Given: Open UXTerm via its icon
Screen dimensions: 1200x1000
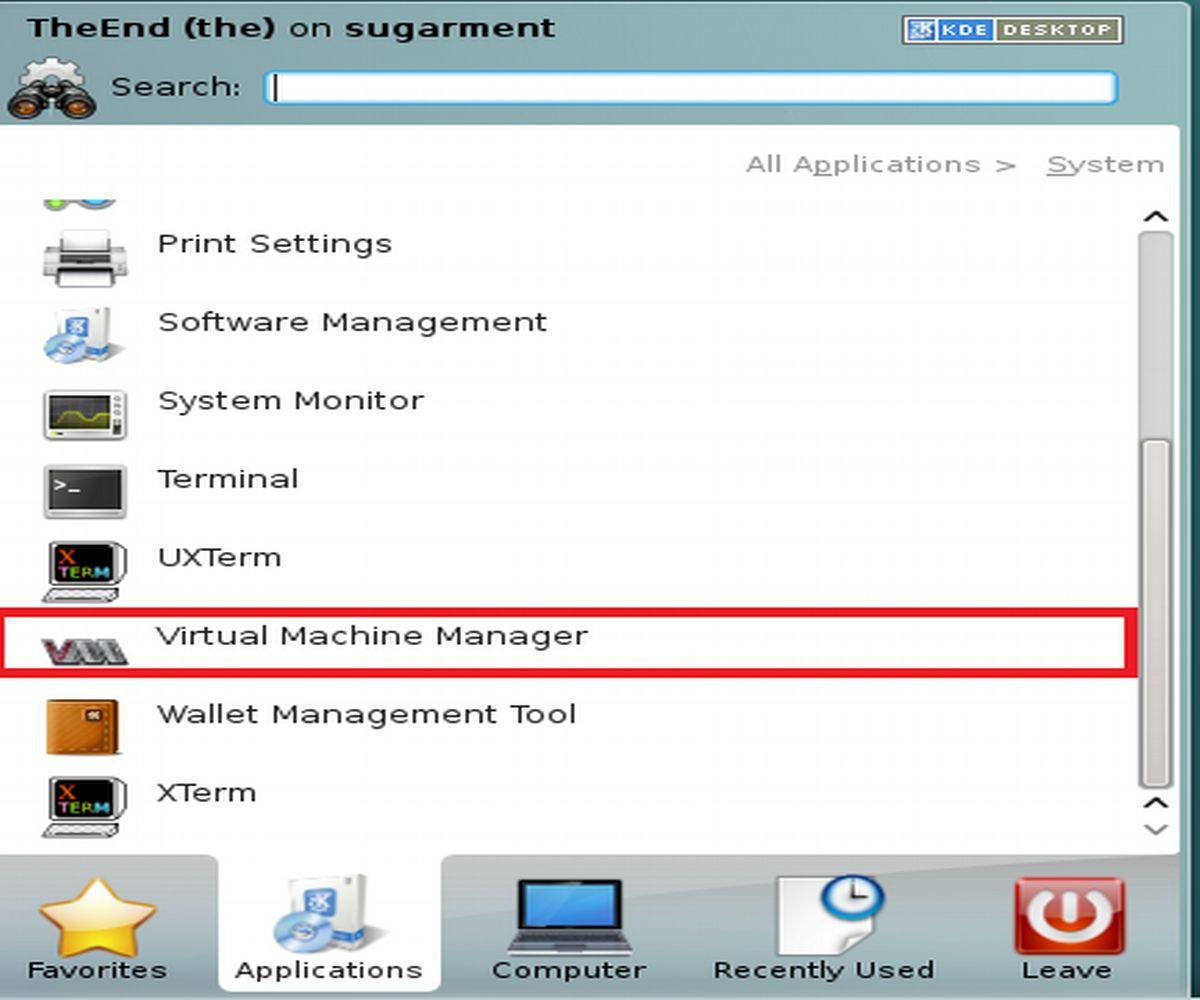Looking at the screenshot, I should (85, 570).
